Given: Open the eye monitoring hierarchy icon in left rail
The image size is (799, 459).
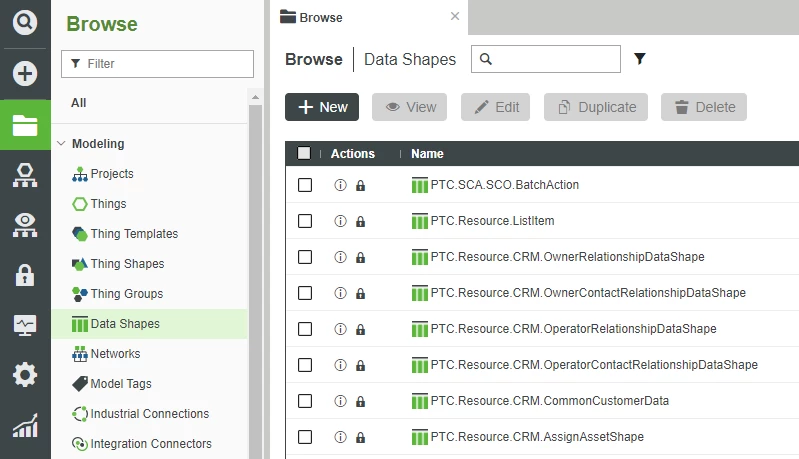Looking at the screenshot, I should [x=24, y=225].
